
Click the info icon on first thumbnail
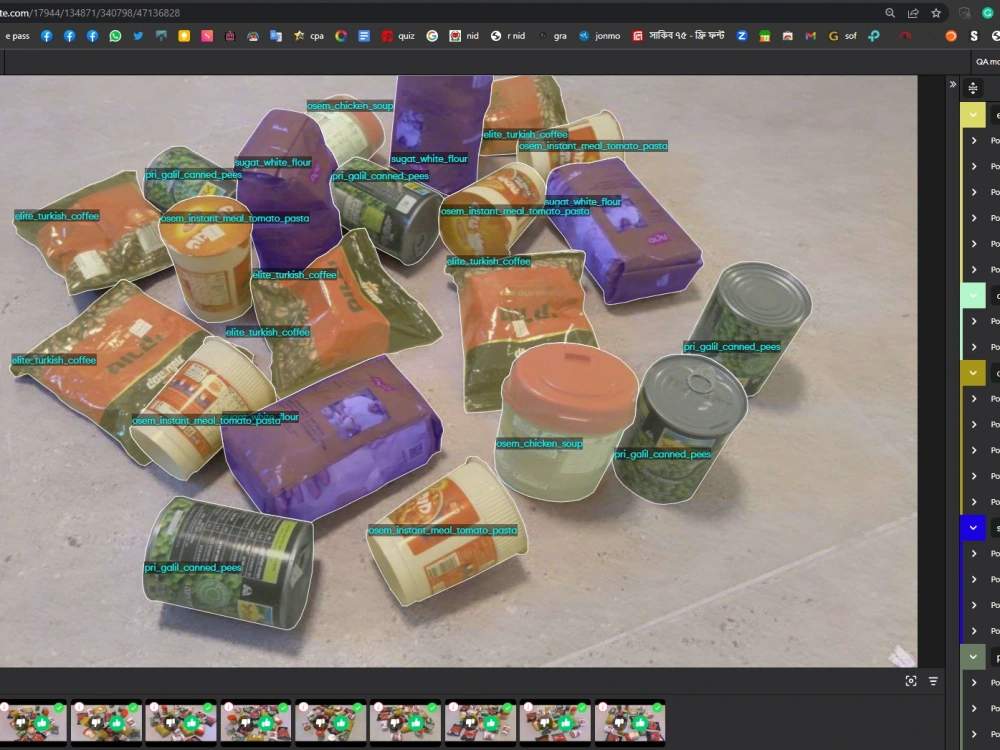pos(4,707)
